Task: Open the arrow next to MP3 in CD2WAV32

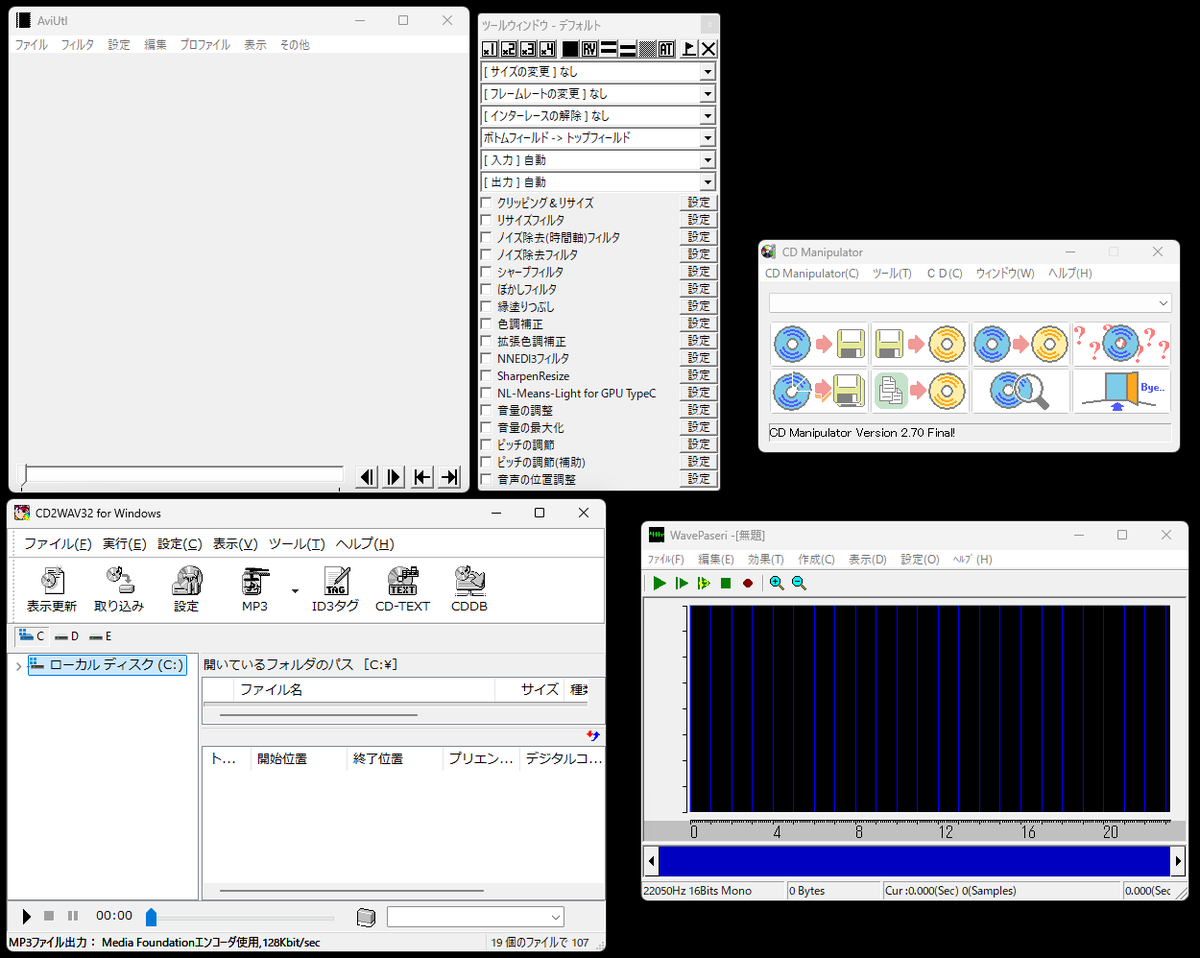Action: pyautogui.click(x=295, y=590)
